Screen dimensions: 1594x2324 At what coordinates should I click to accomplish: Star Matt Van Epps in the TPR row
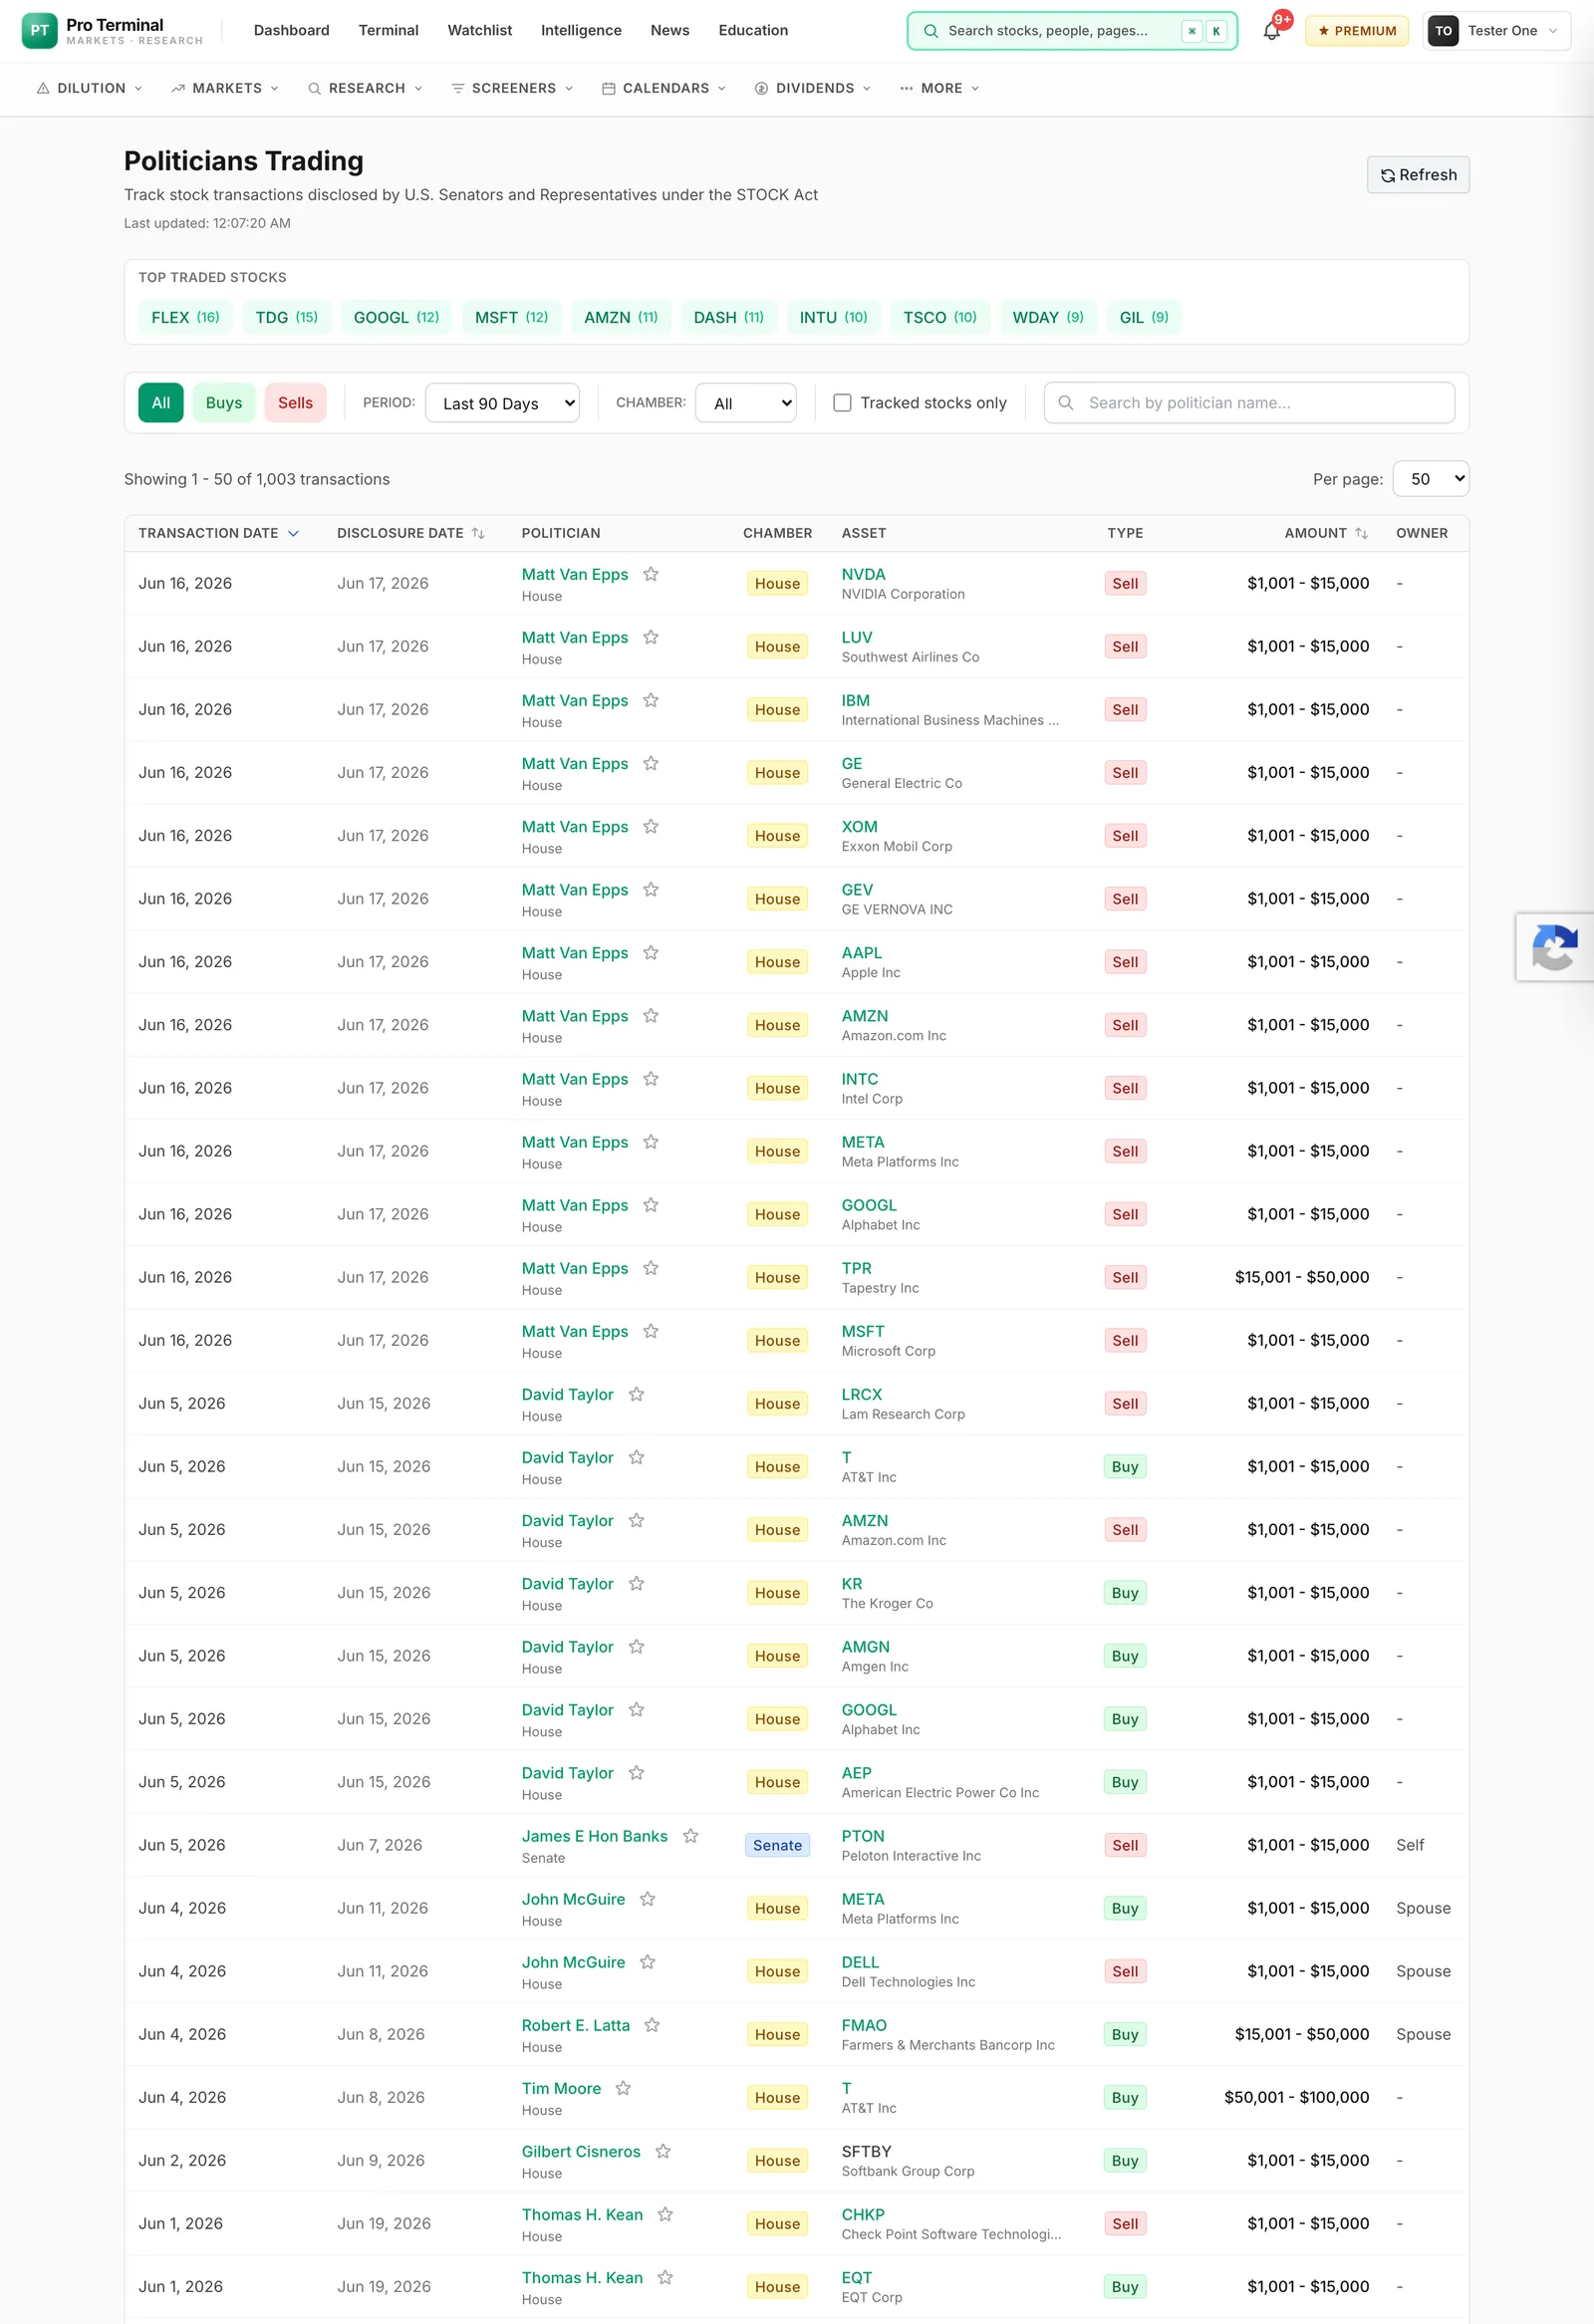coord(651,1268)
